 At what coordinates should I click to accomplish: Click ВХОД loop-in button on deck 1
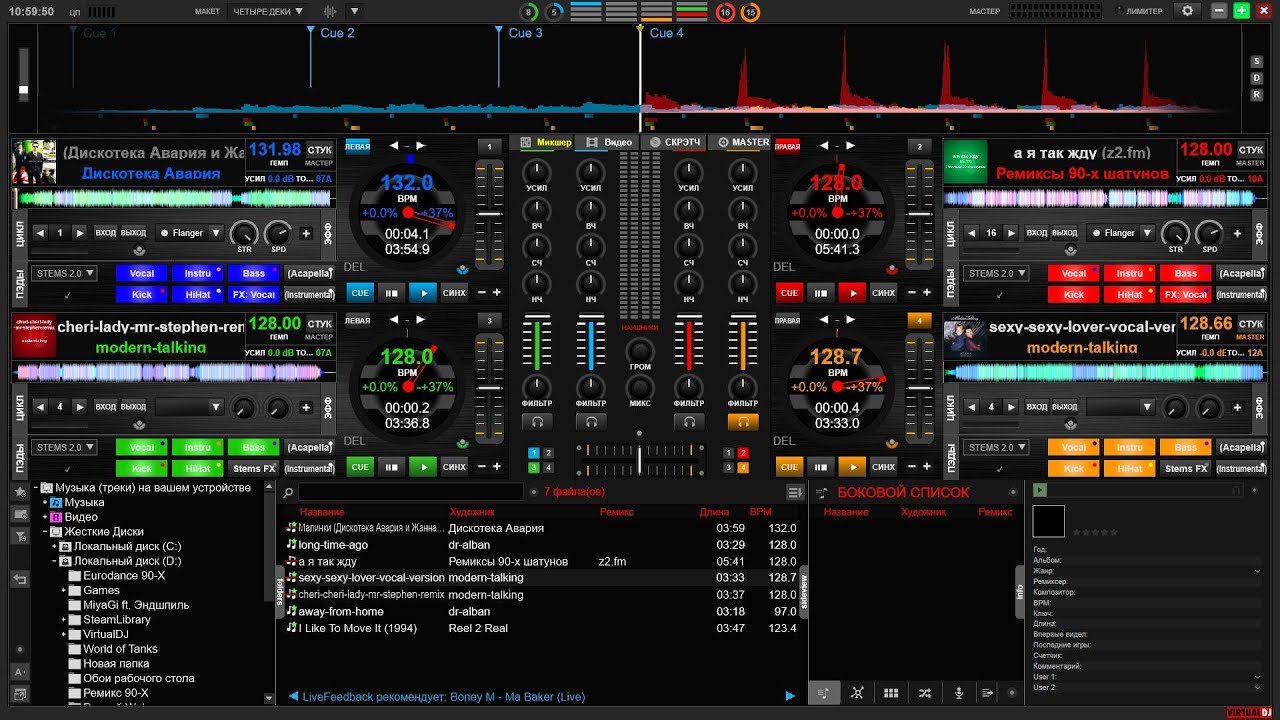click(106, 233)
